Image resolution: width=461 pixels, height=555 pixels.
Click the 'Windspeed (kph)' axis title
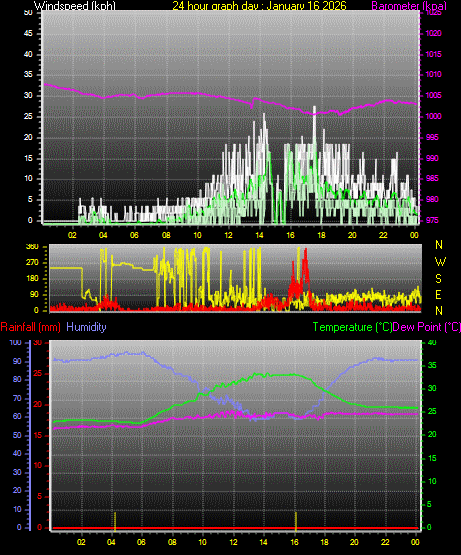click(x=75, y=6)
